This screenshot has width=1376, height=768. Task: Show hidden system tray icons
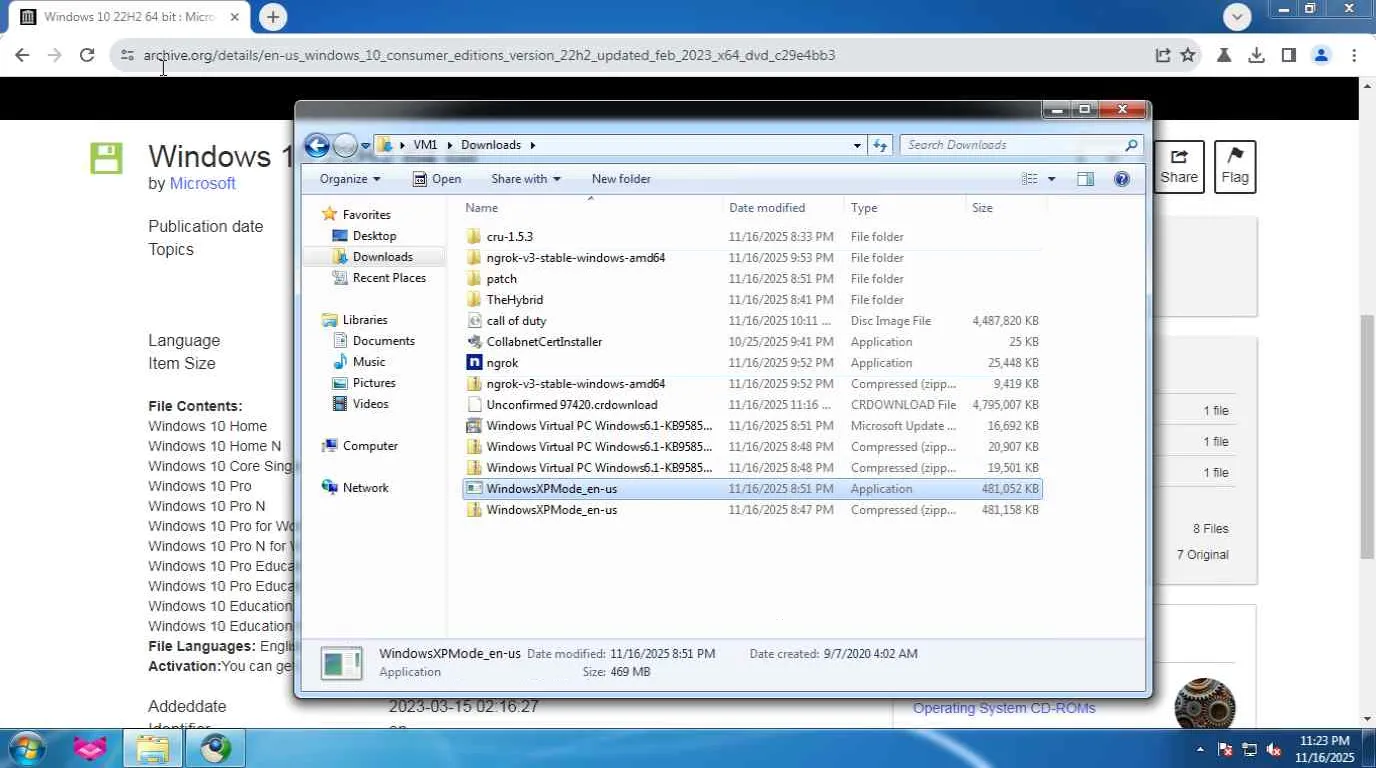pyautogui.click(x=1200, y=749)
